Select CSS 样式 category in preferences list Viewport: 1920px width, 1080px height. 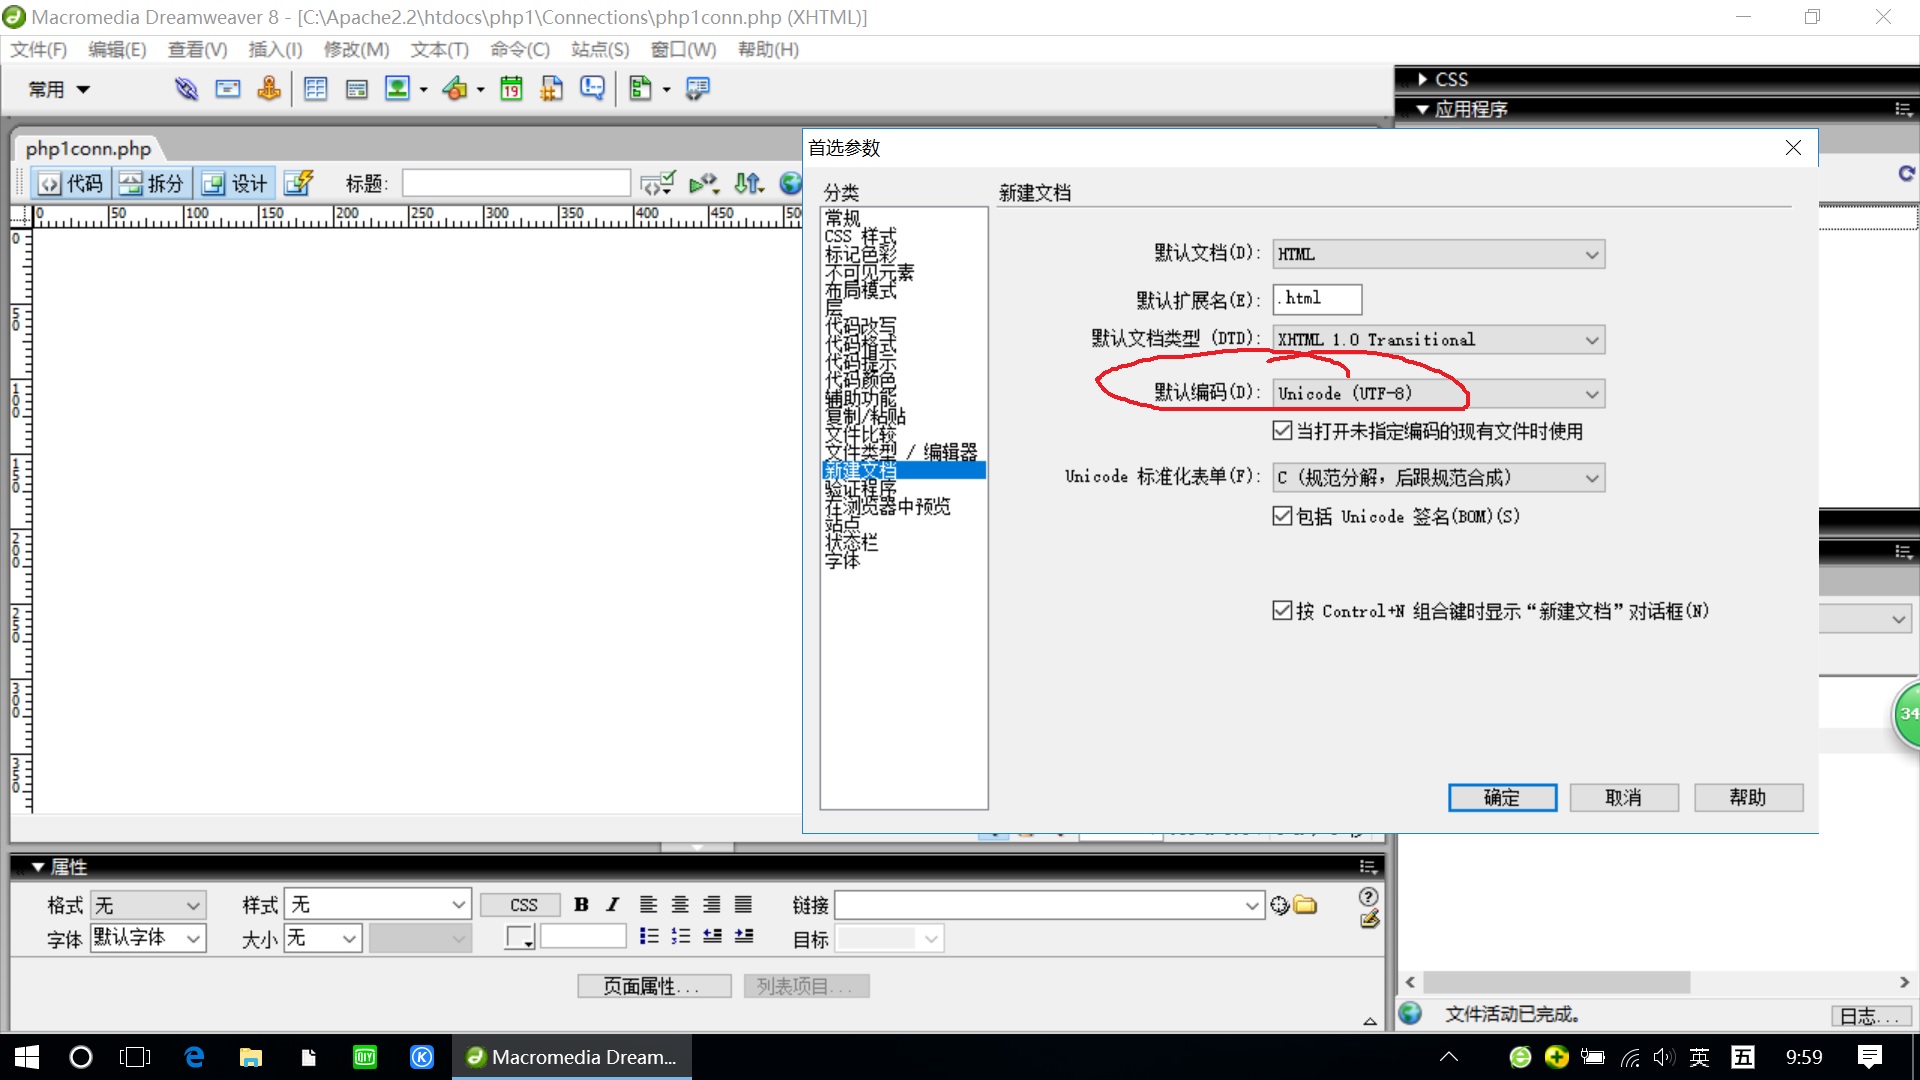click(x=861, y=236)
